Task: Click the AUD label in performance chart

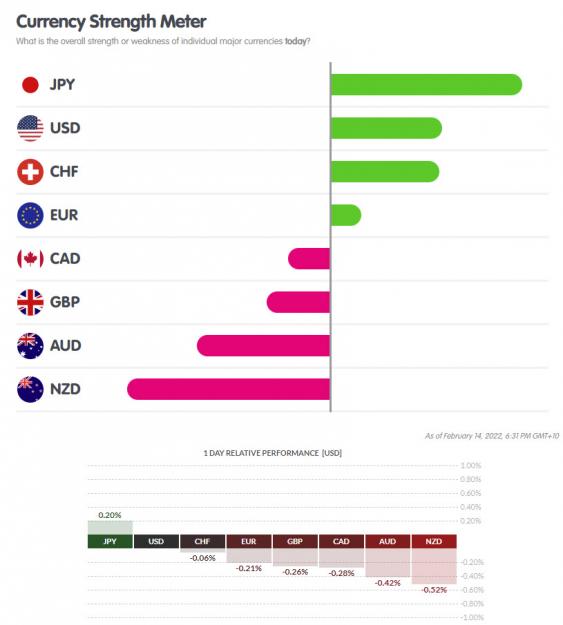Action: tap(388, 541)
